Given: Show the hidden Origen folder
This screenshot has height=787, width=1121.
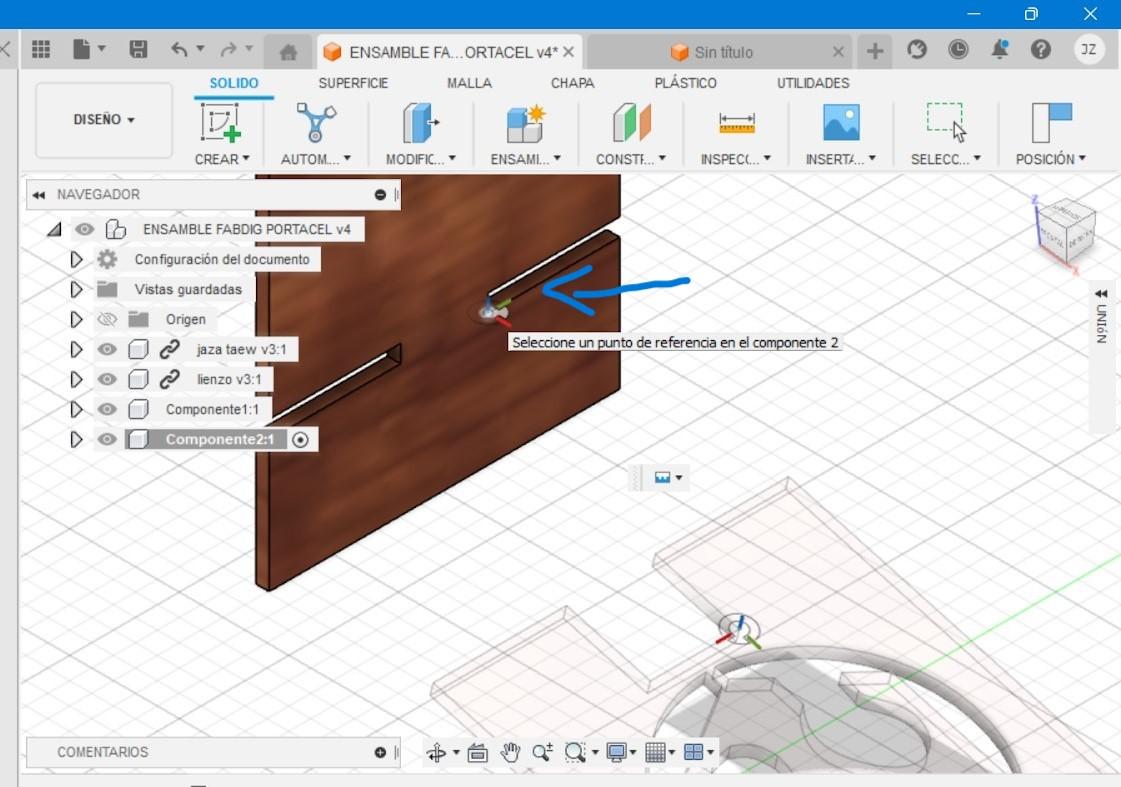Looking at the screenshot, I should [x=107, y=319].
